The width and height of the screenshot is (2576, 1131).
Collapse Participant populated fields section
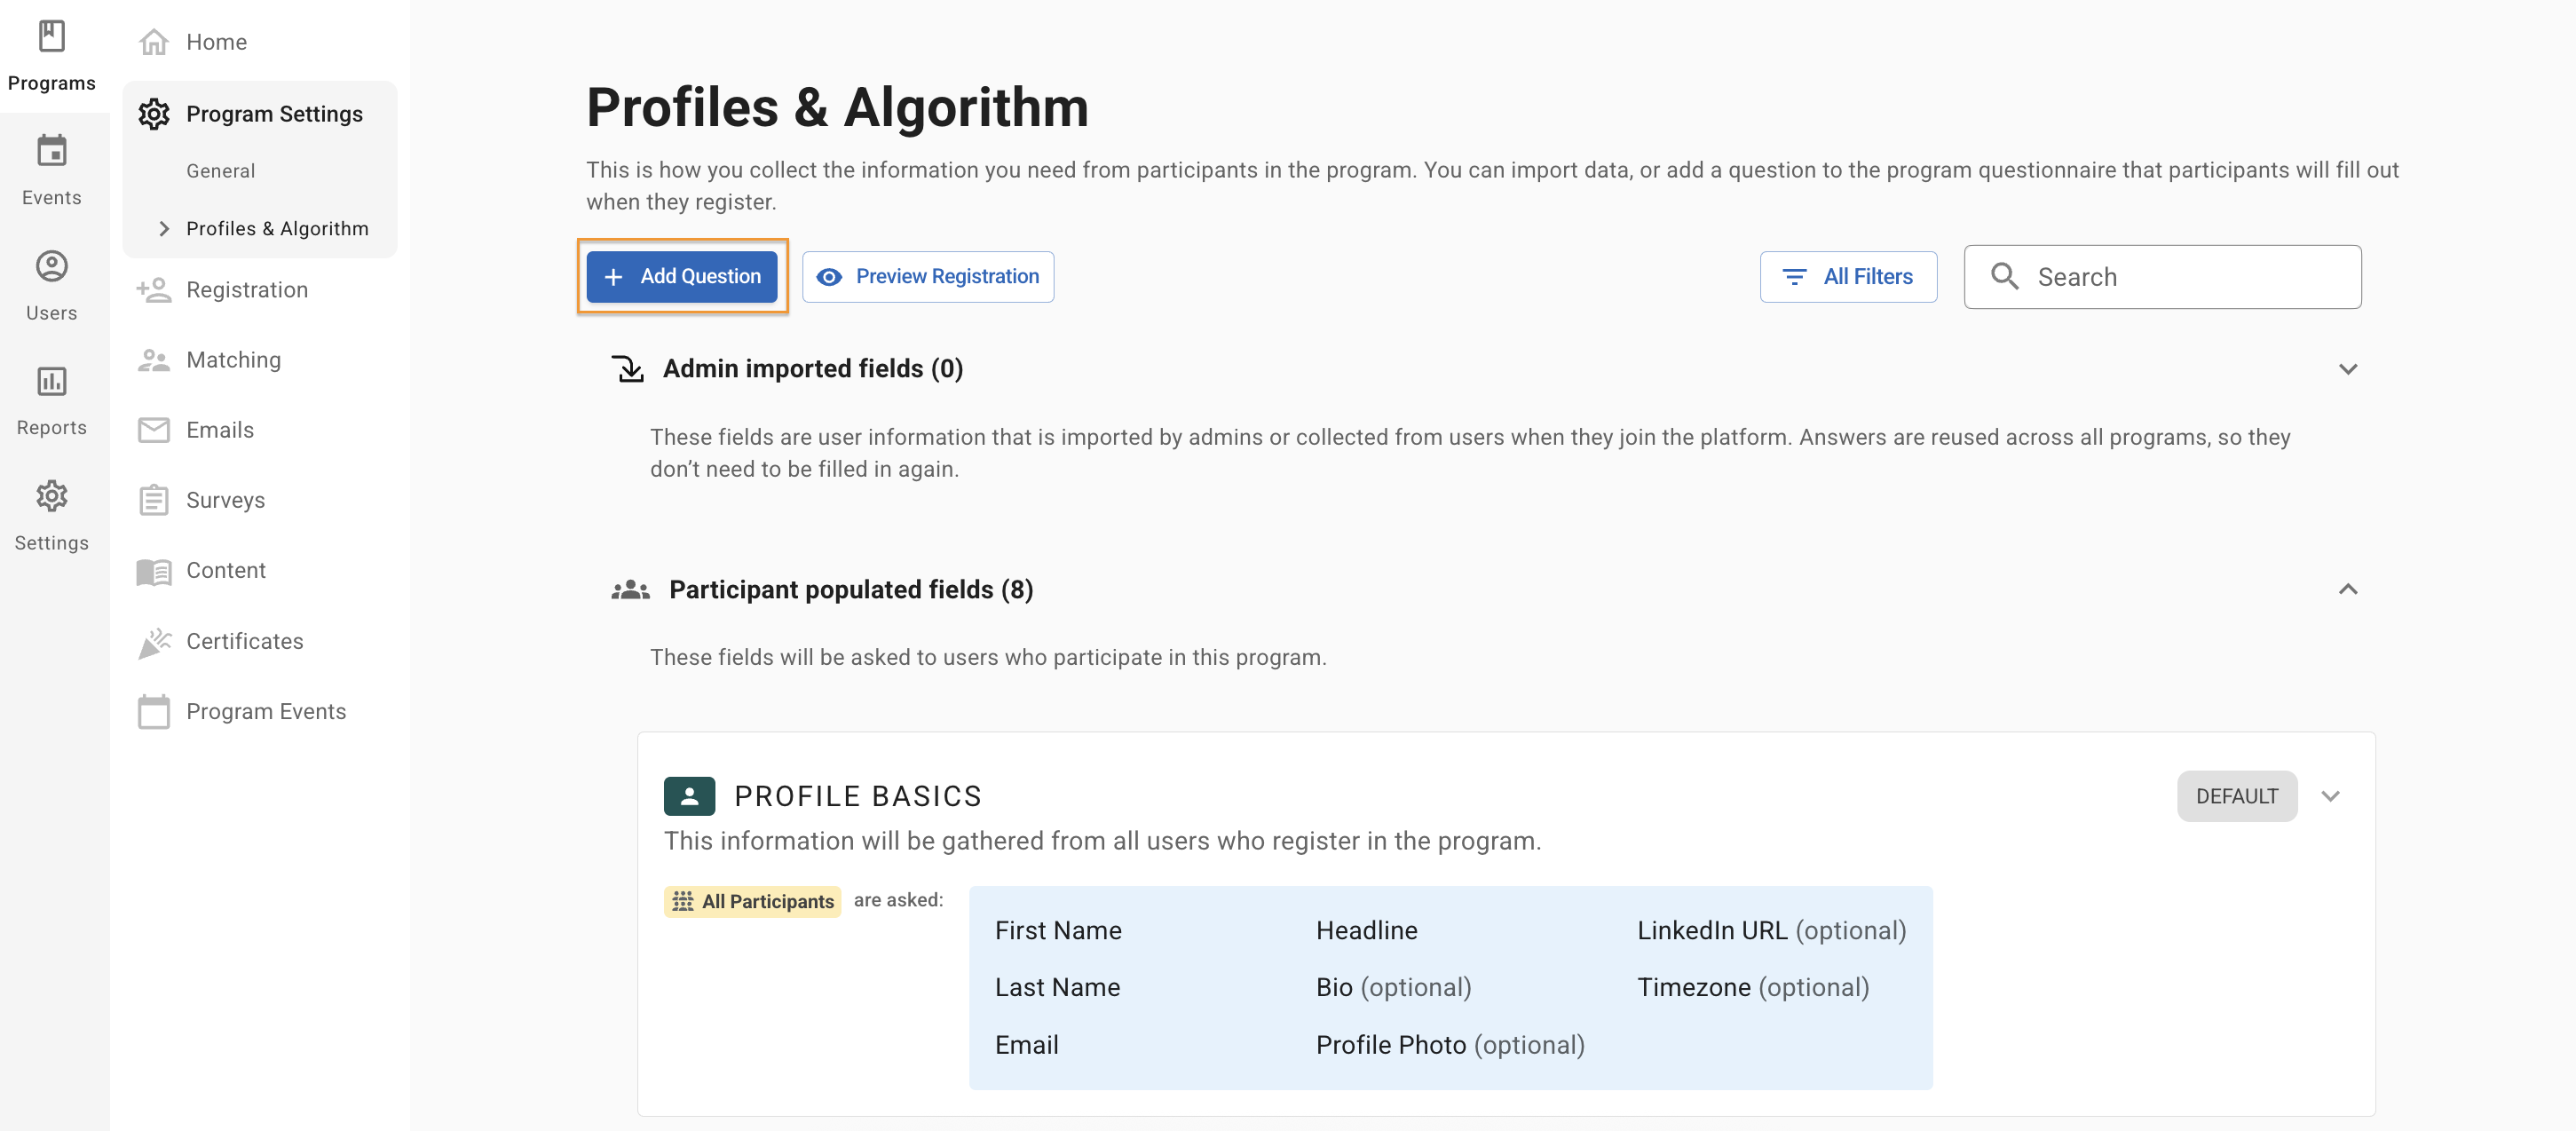(x=2347, y=589)
